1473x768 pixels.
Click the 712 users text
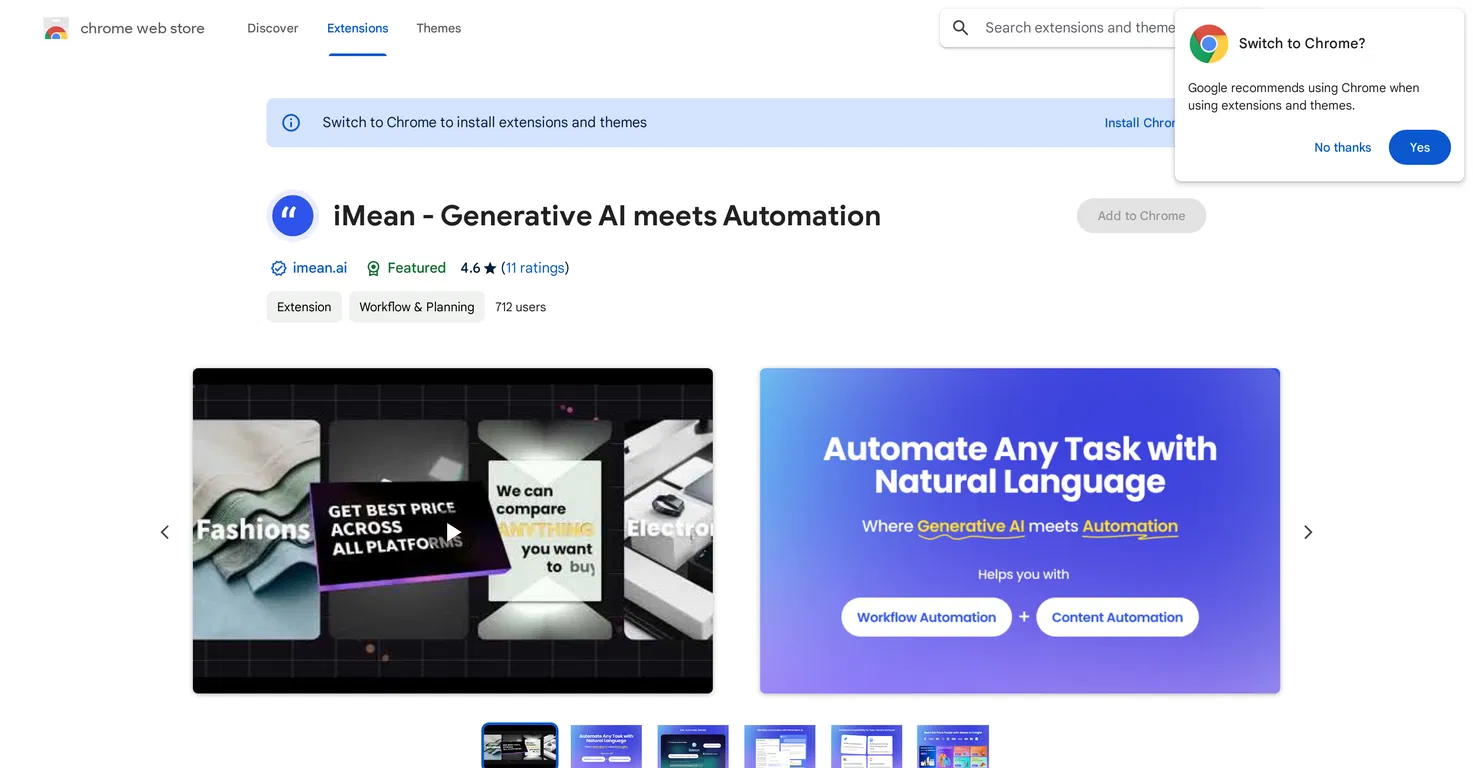(x=521, y=307)
